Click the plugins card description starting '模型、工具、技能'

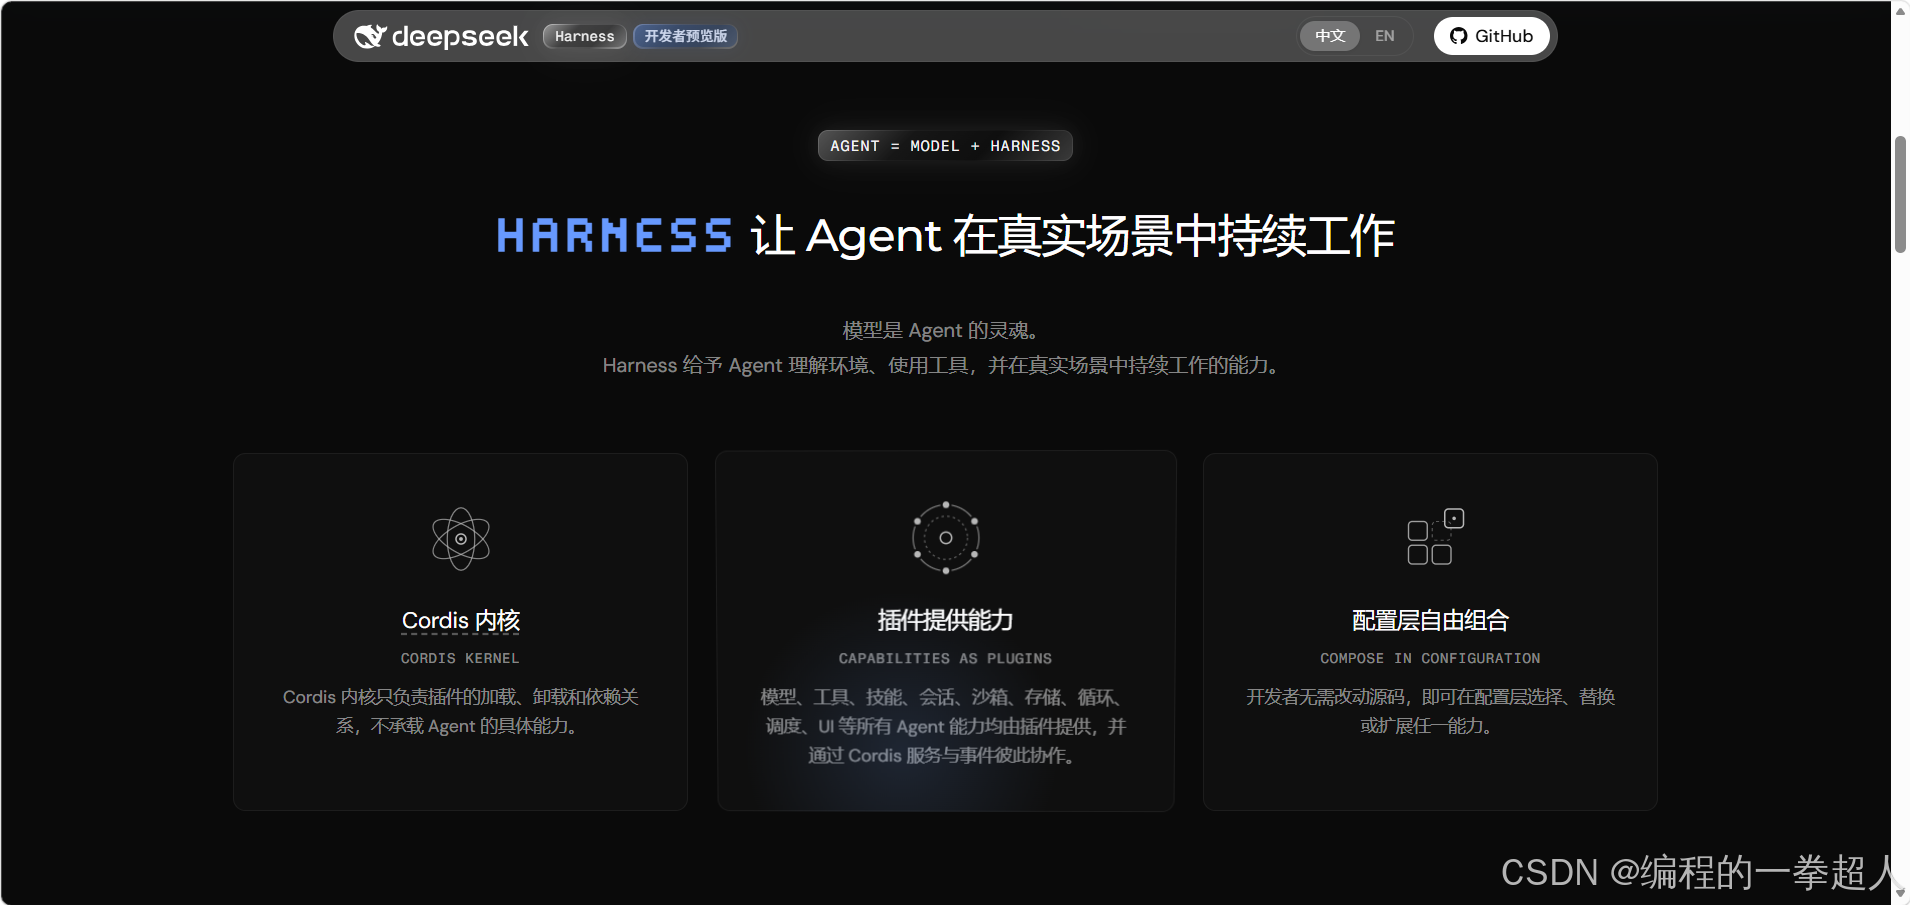pyautogui.click(x=945, y=726)
